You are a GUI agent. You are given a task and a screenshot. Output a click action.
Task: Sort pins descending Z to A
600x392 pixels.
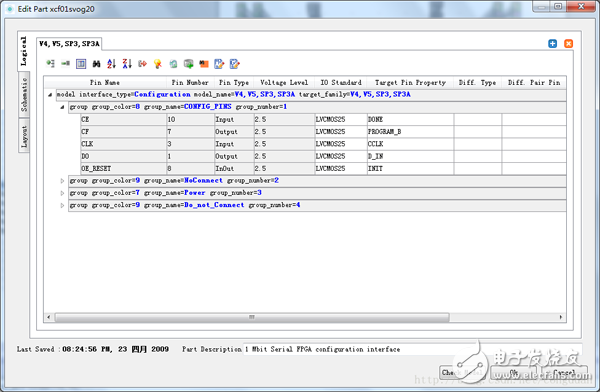point(127,64)
